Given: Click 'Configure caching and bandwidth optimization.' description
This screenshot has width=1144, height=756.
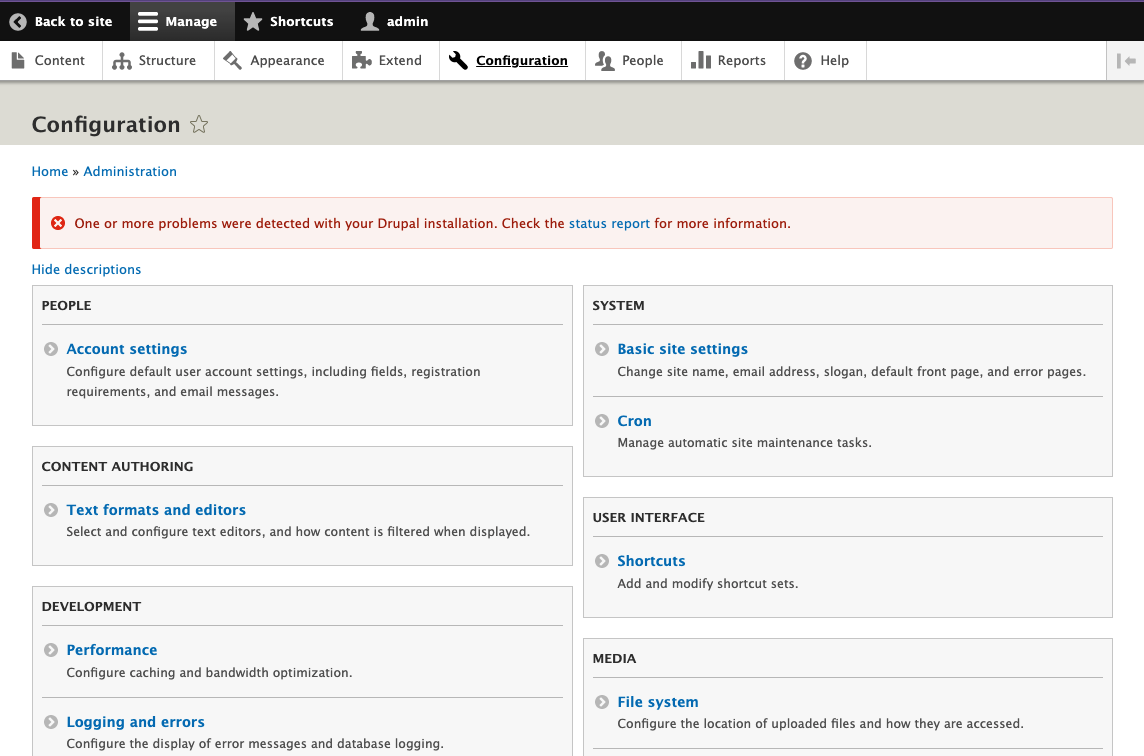Looking at the screenshot, I should click(x=209, y=673).
